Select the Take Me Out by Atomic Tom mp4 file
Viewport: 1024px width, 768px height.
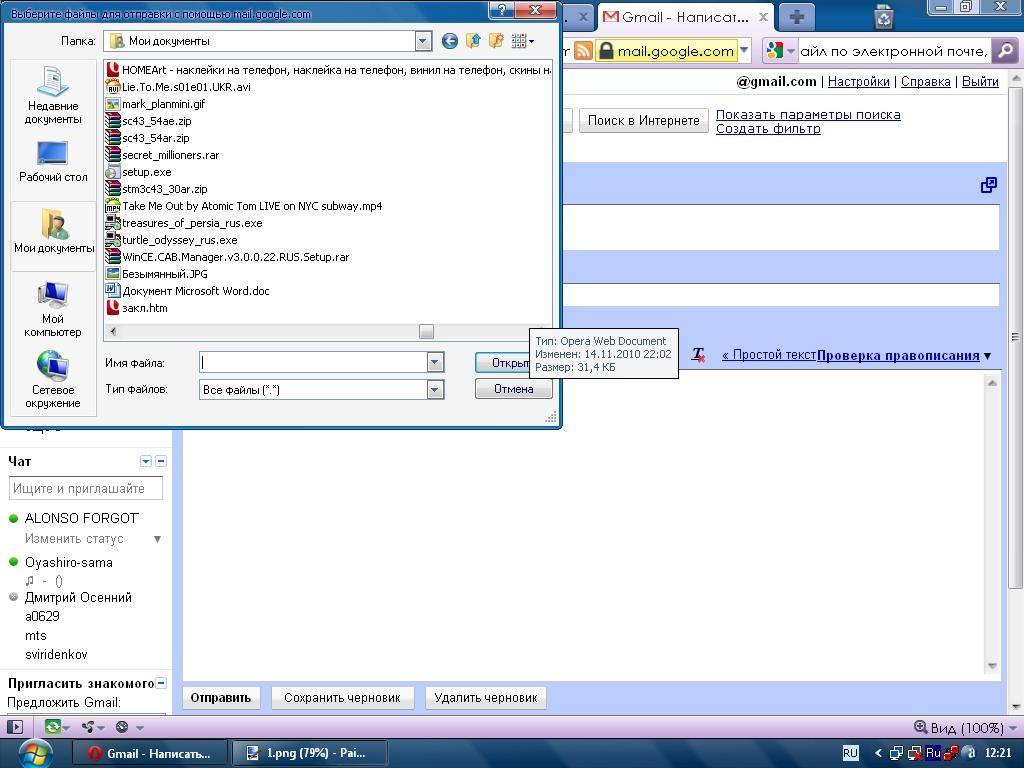244,206
